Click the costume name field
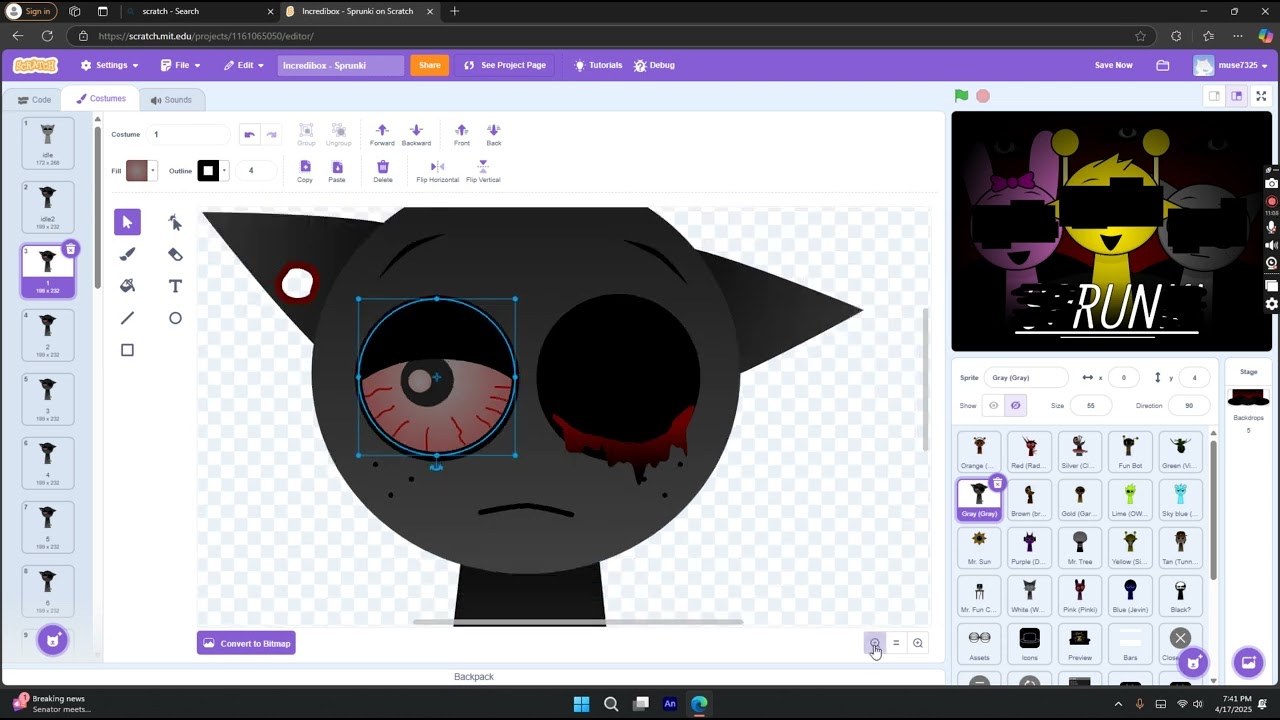Viewport: 1280px width, 720px height. pyautogui.click(x=189, y=134)
